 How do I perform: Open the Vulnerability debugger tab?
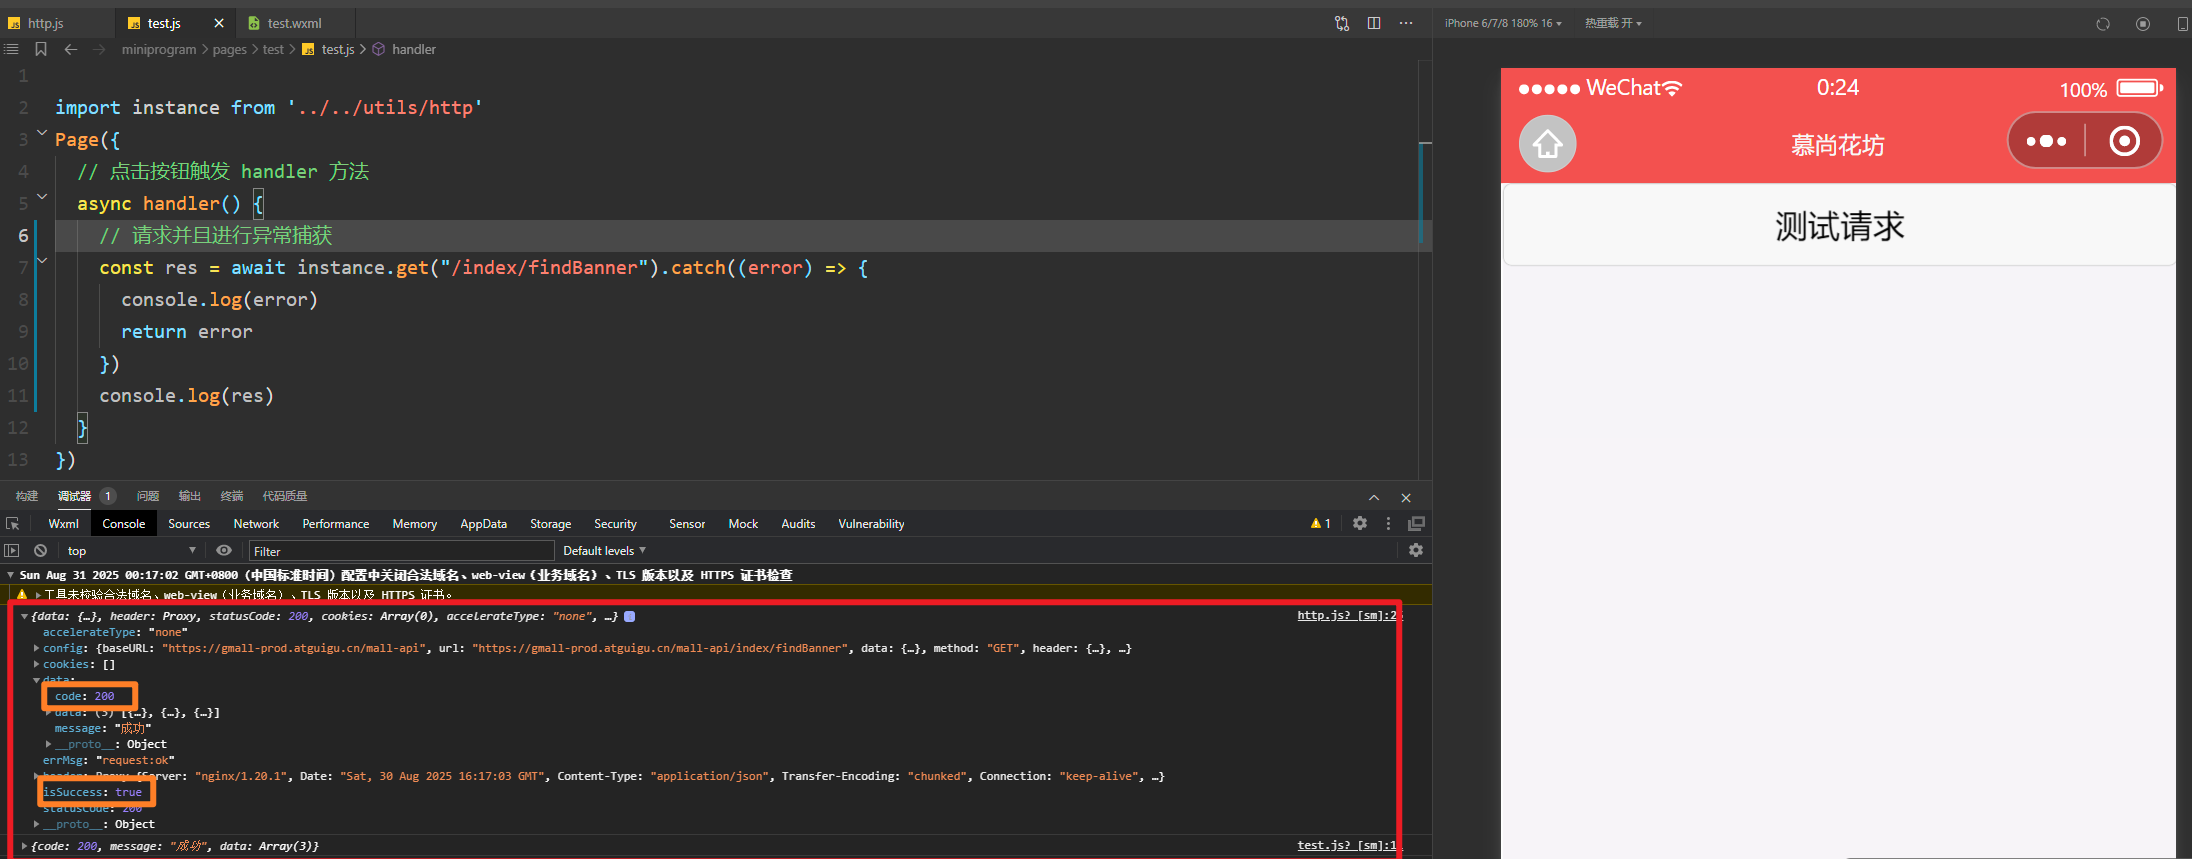pos(871,523)
